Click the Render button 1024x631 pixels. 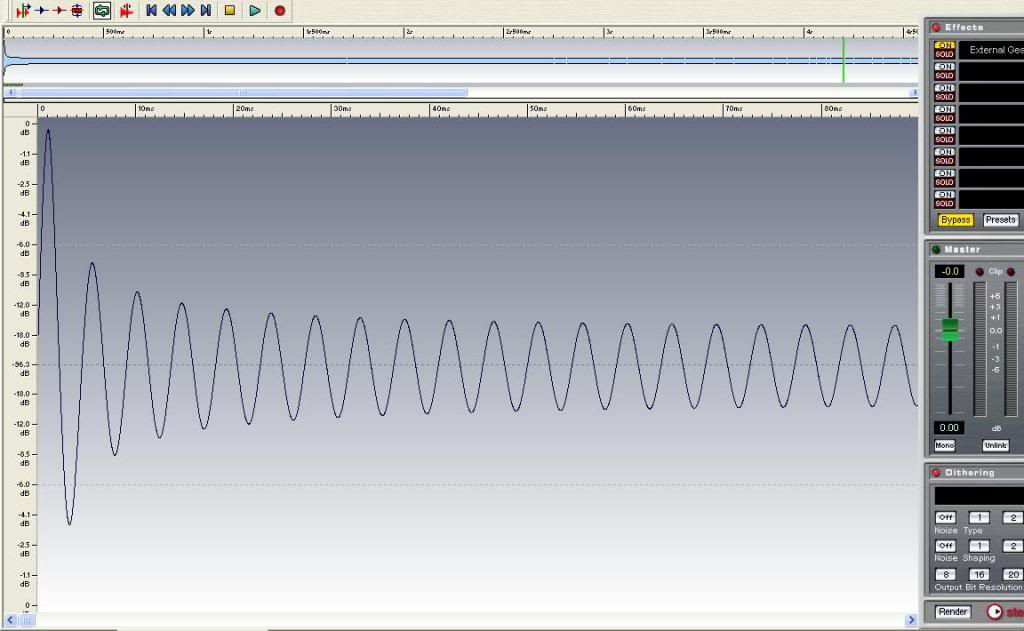[x=952, y=611]
